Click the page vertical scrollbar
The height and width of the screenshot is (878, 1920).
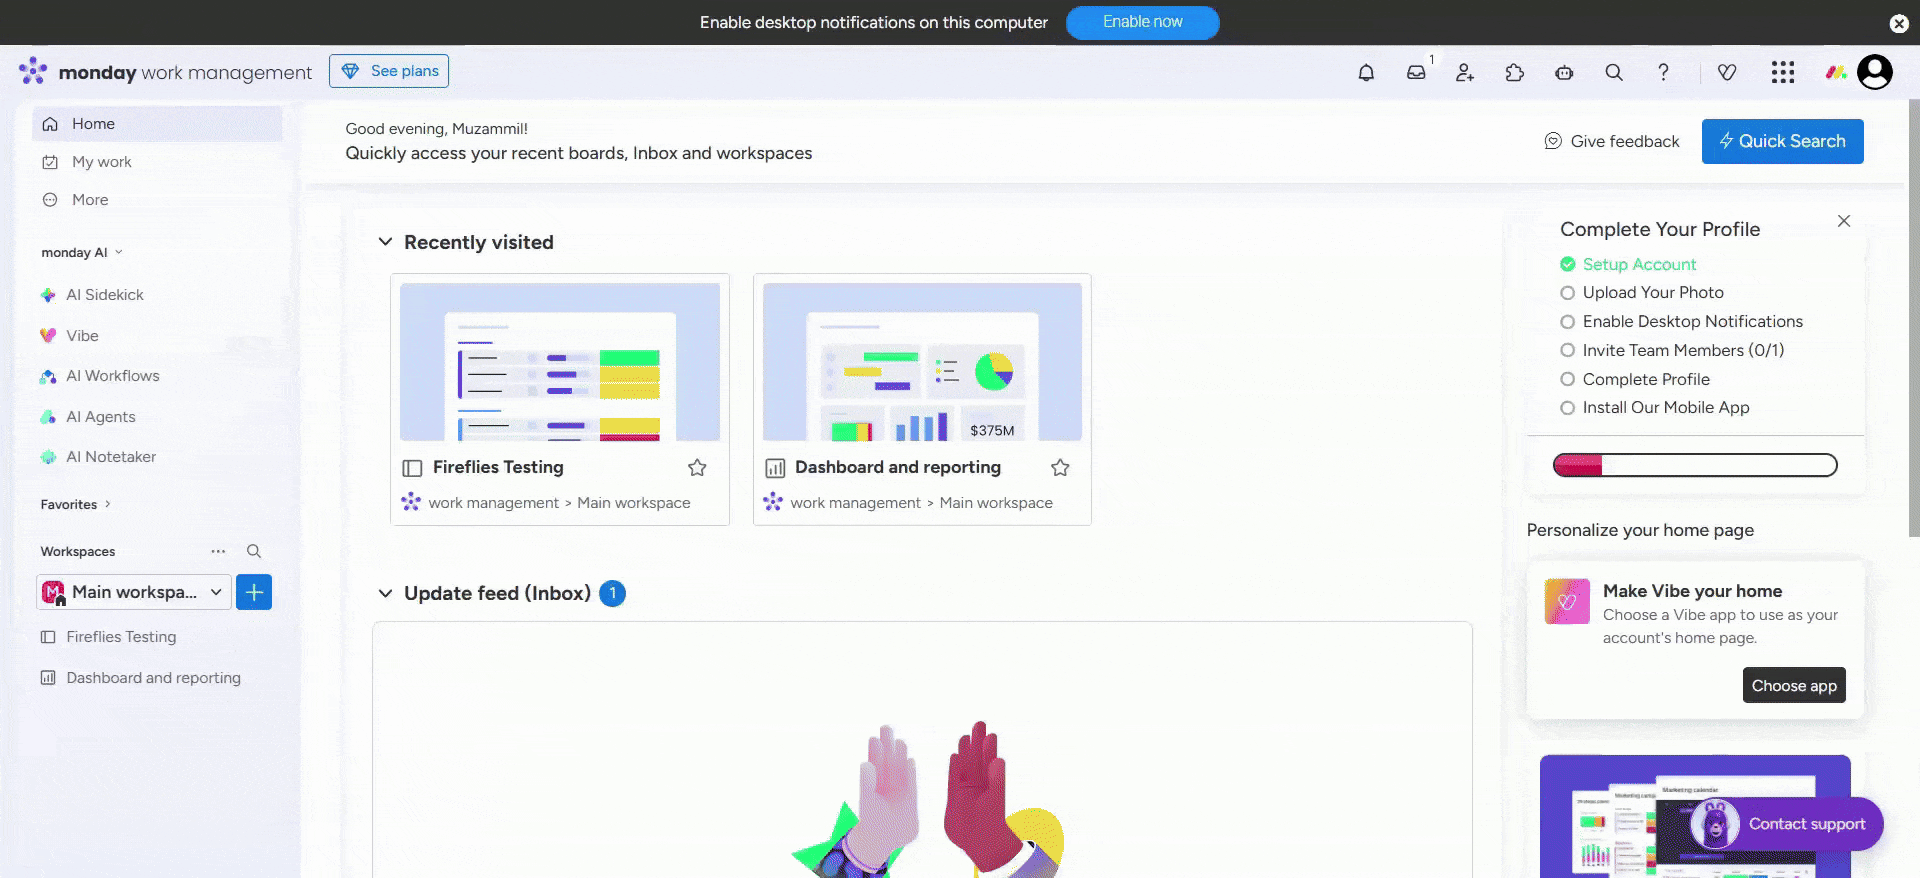(x=1914, y=319)
